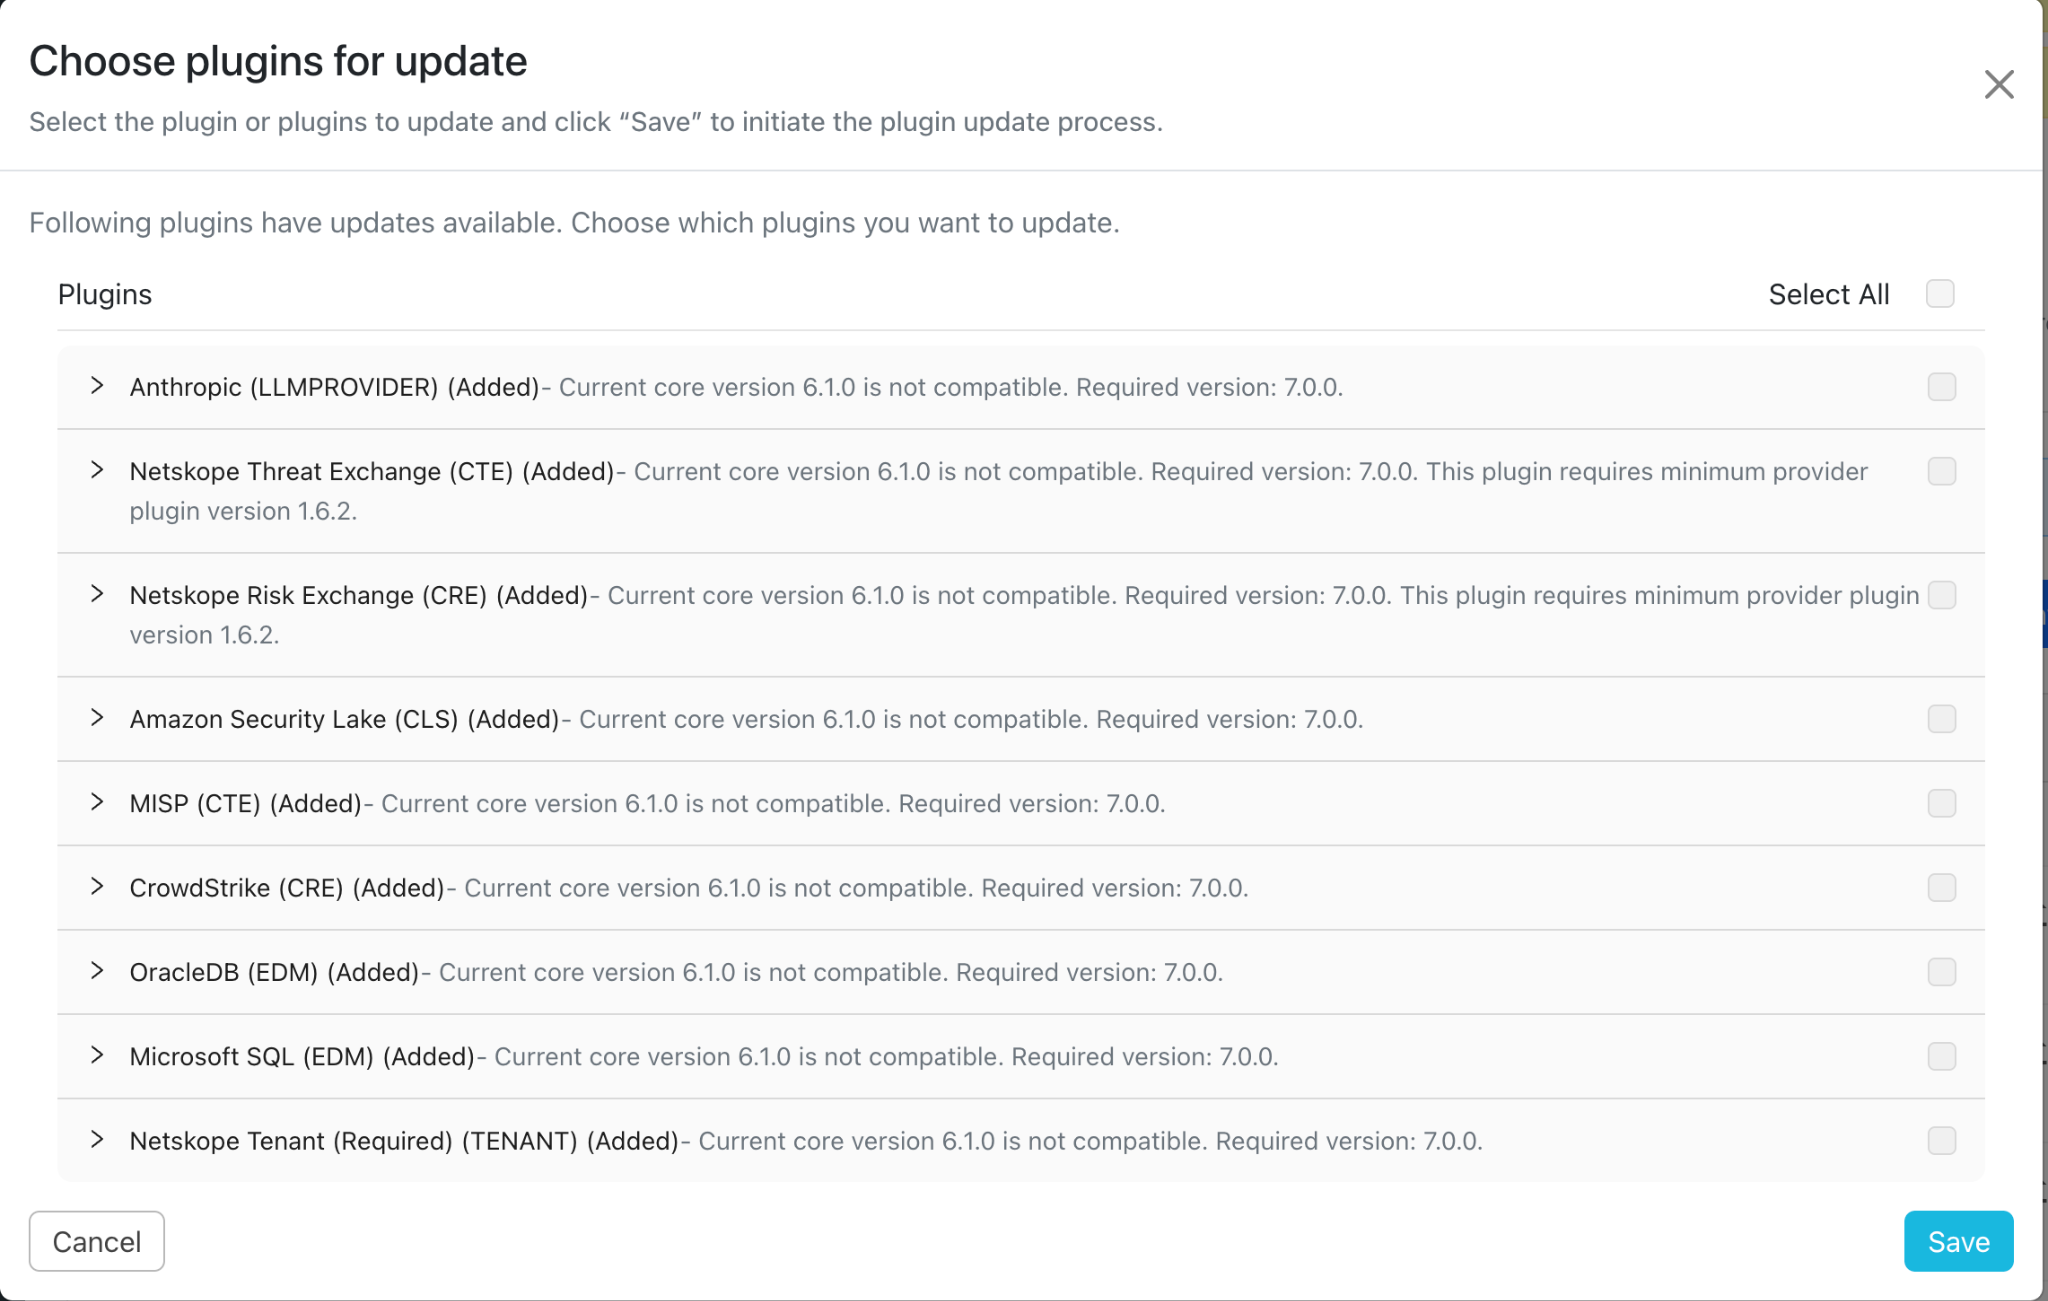Expand the OracleDB (EDM) plugin row
The image size is (2048, 1301).
coord(97,971)
